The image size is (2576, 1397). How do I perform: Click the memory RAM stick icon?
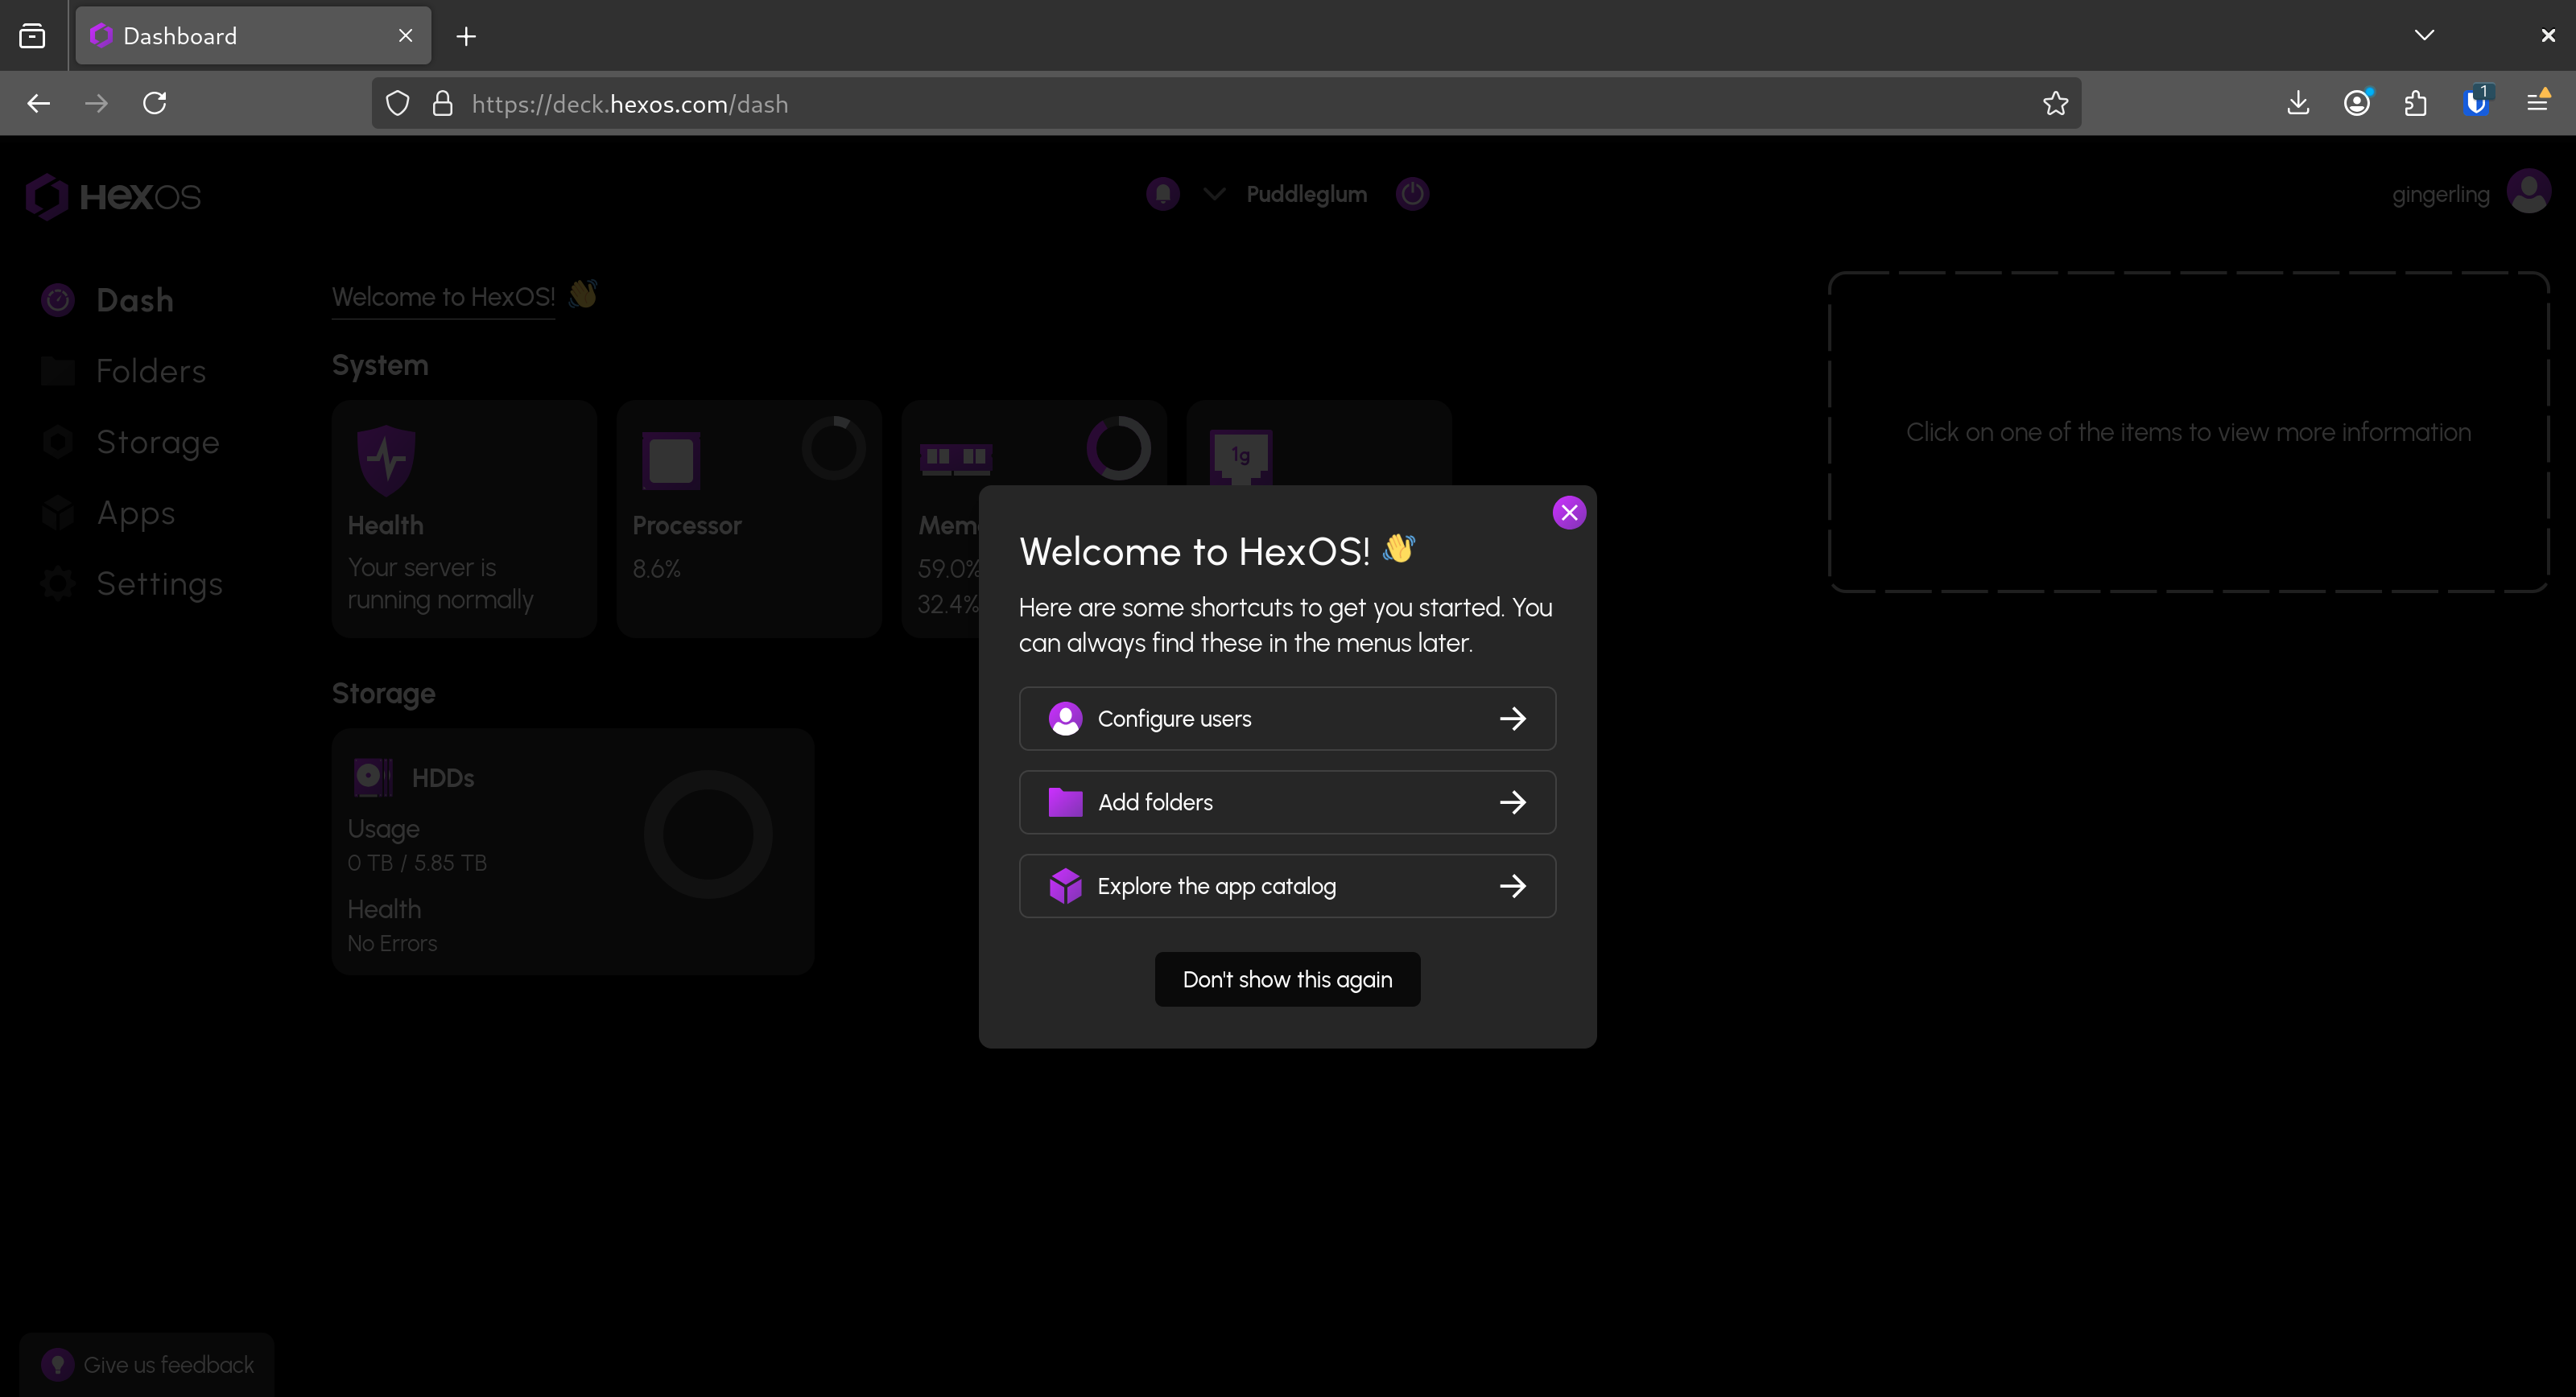click(956, 459)
